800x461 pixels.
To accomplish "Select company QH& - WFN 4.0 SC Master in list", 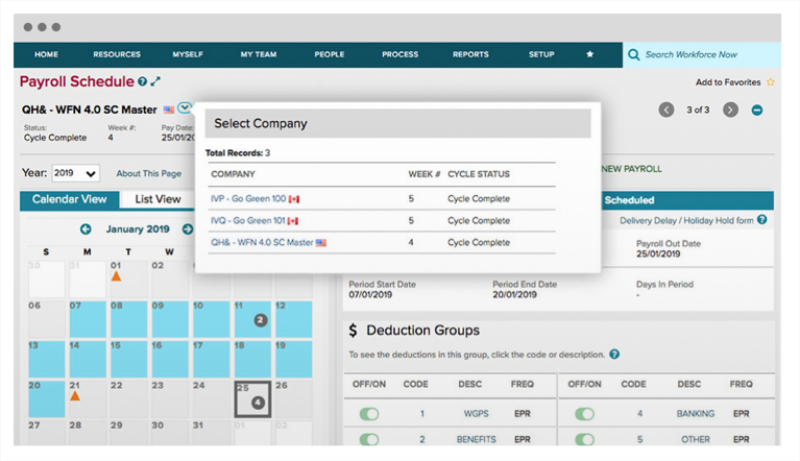I will [x=262, y=242].
